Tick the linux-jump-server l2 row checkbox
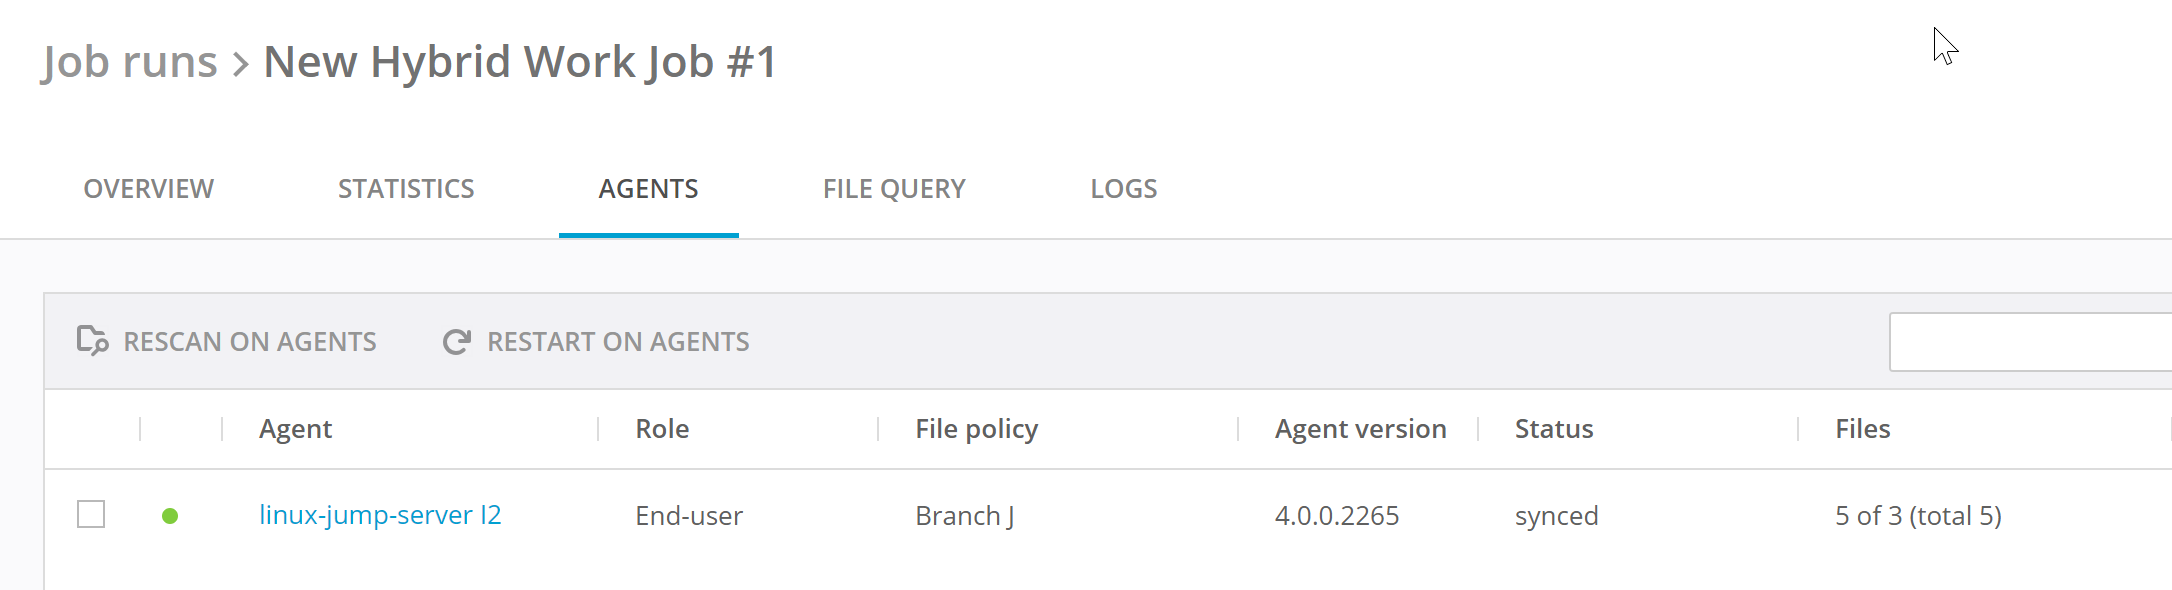Screen dimensions: 2172x590 click(91, 515)
